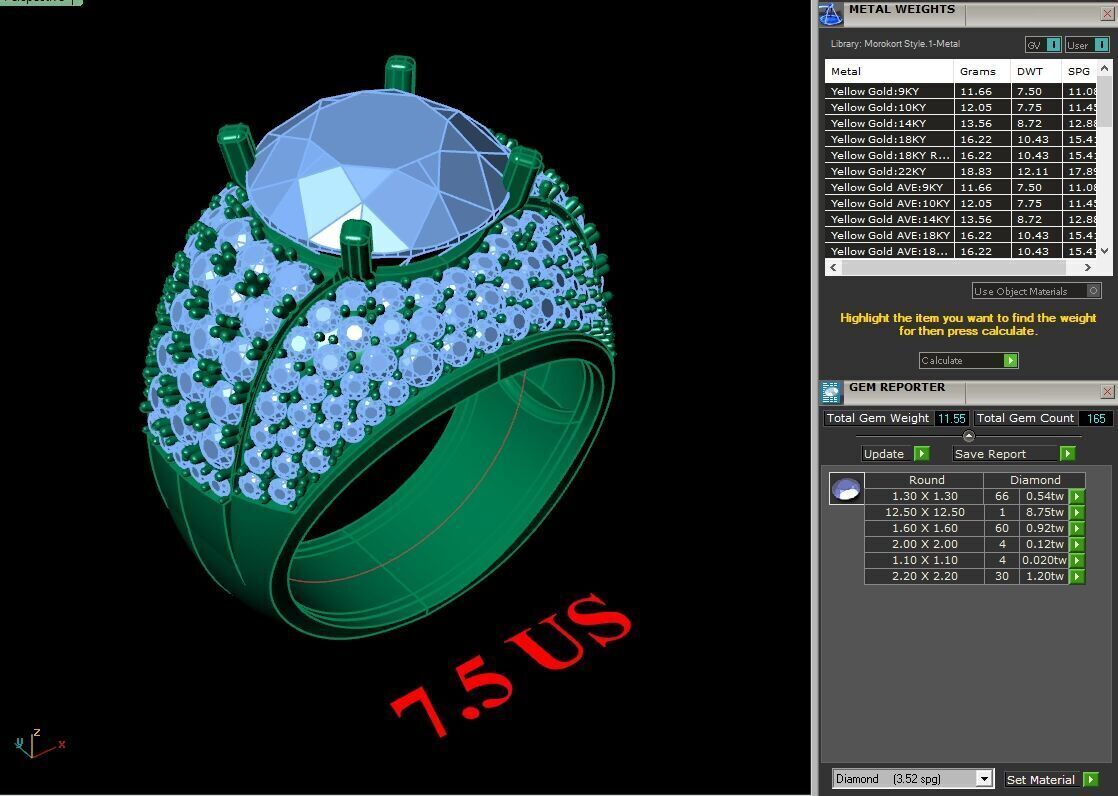Select the Yellow Gold:22KY row
Screen dimensions: 1118x796
tap(960, 171)
